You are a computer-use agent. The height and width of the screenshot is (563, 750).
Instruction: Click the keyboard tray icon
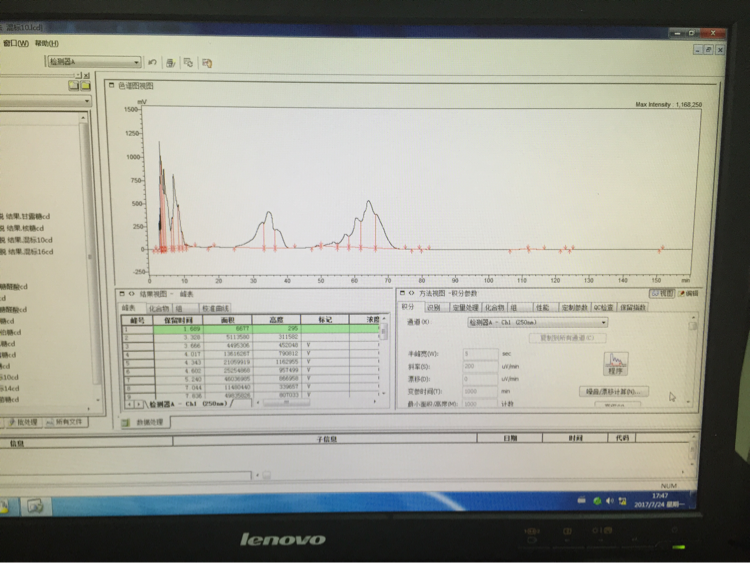pyautogui.click(x=582, y=500)
